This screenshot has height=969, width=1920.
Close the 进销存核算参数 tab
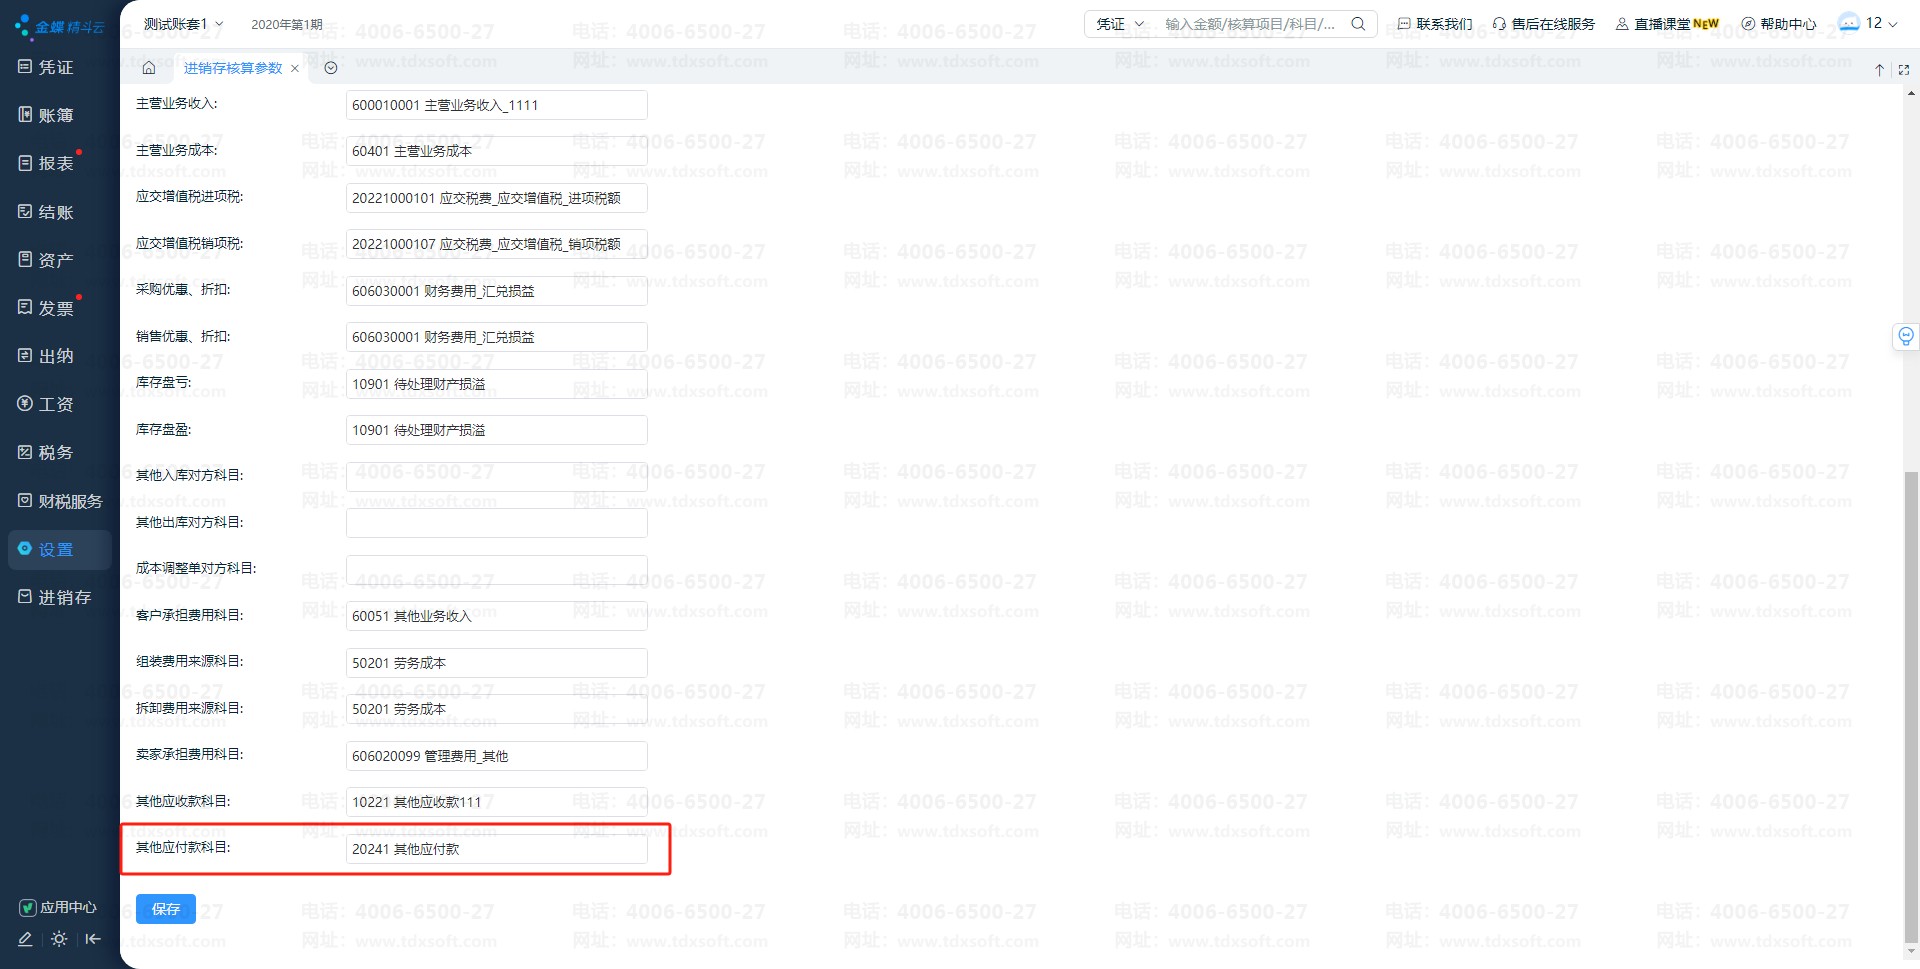[295, 69]
